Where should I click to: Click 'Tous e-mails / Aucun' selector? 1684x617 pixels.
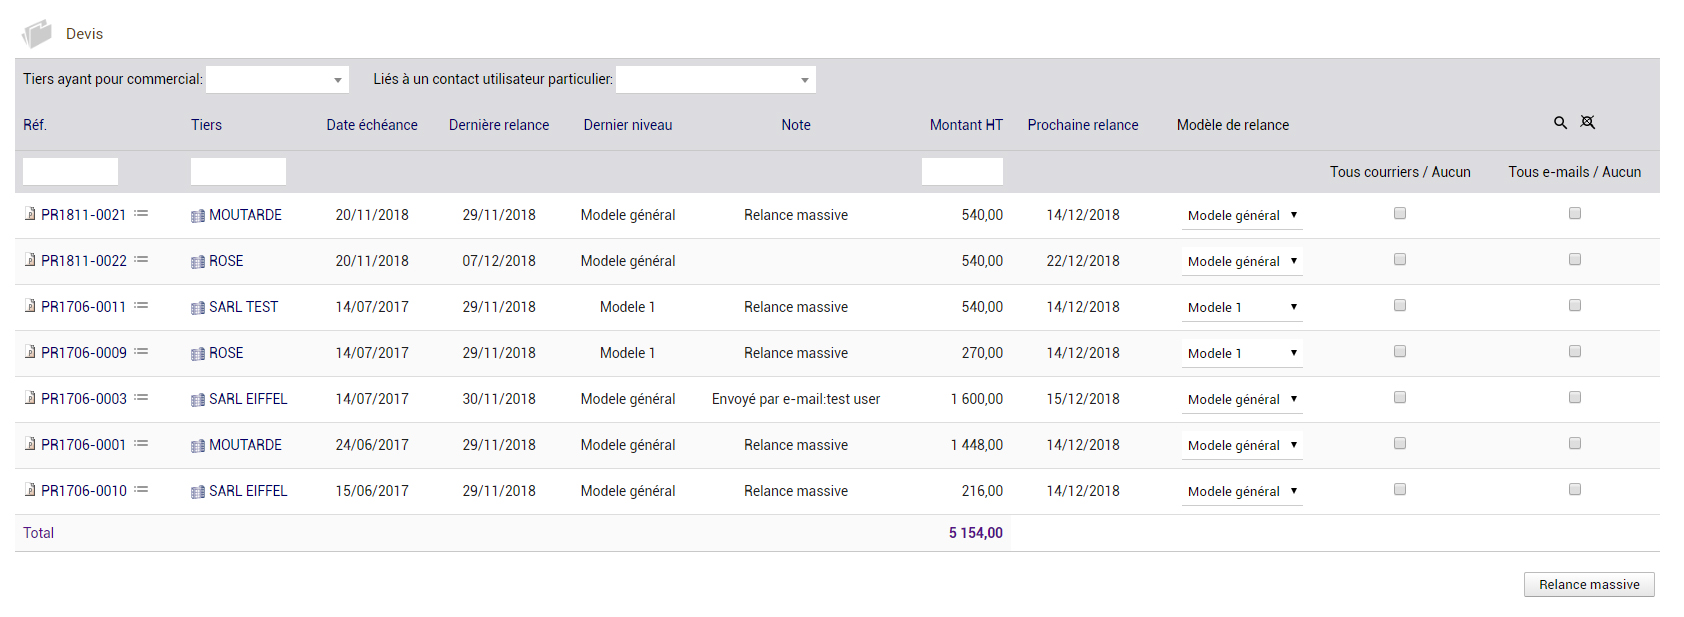click(x=1575, y=172)
